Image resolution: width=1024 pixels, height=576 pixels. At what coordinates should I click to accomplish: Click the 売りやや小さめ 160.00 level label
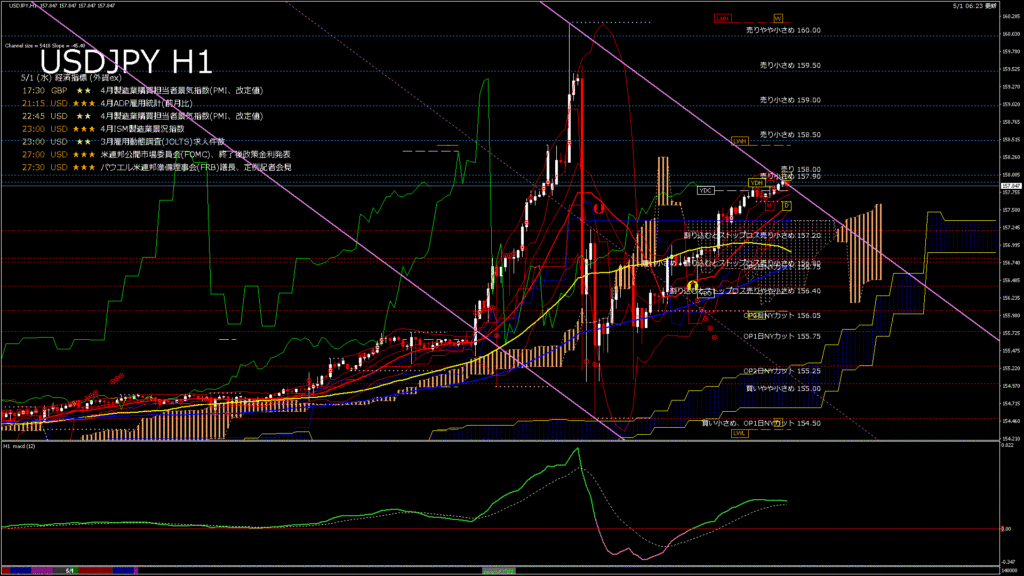point(784,30)
